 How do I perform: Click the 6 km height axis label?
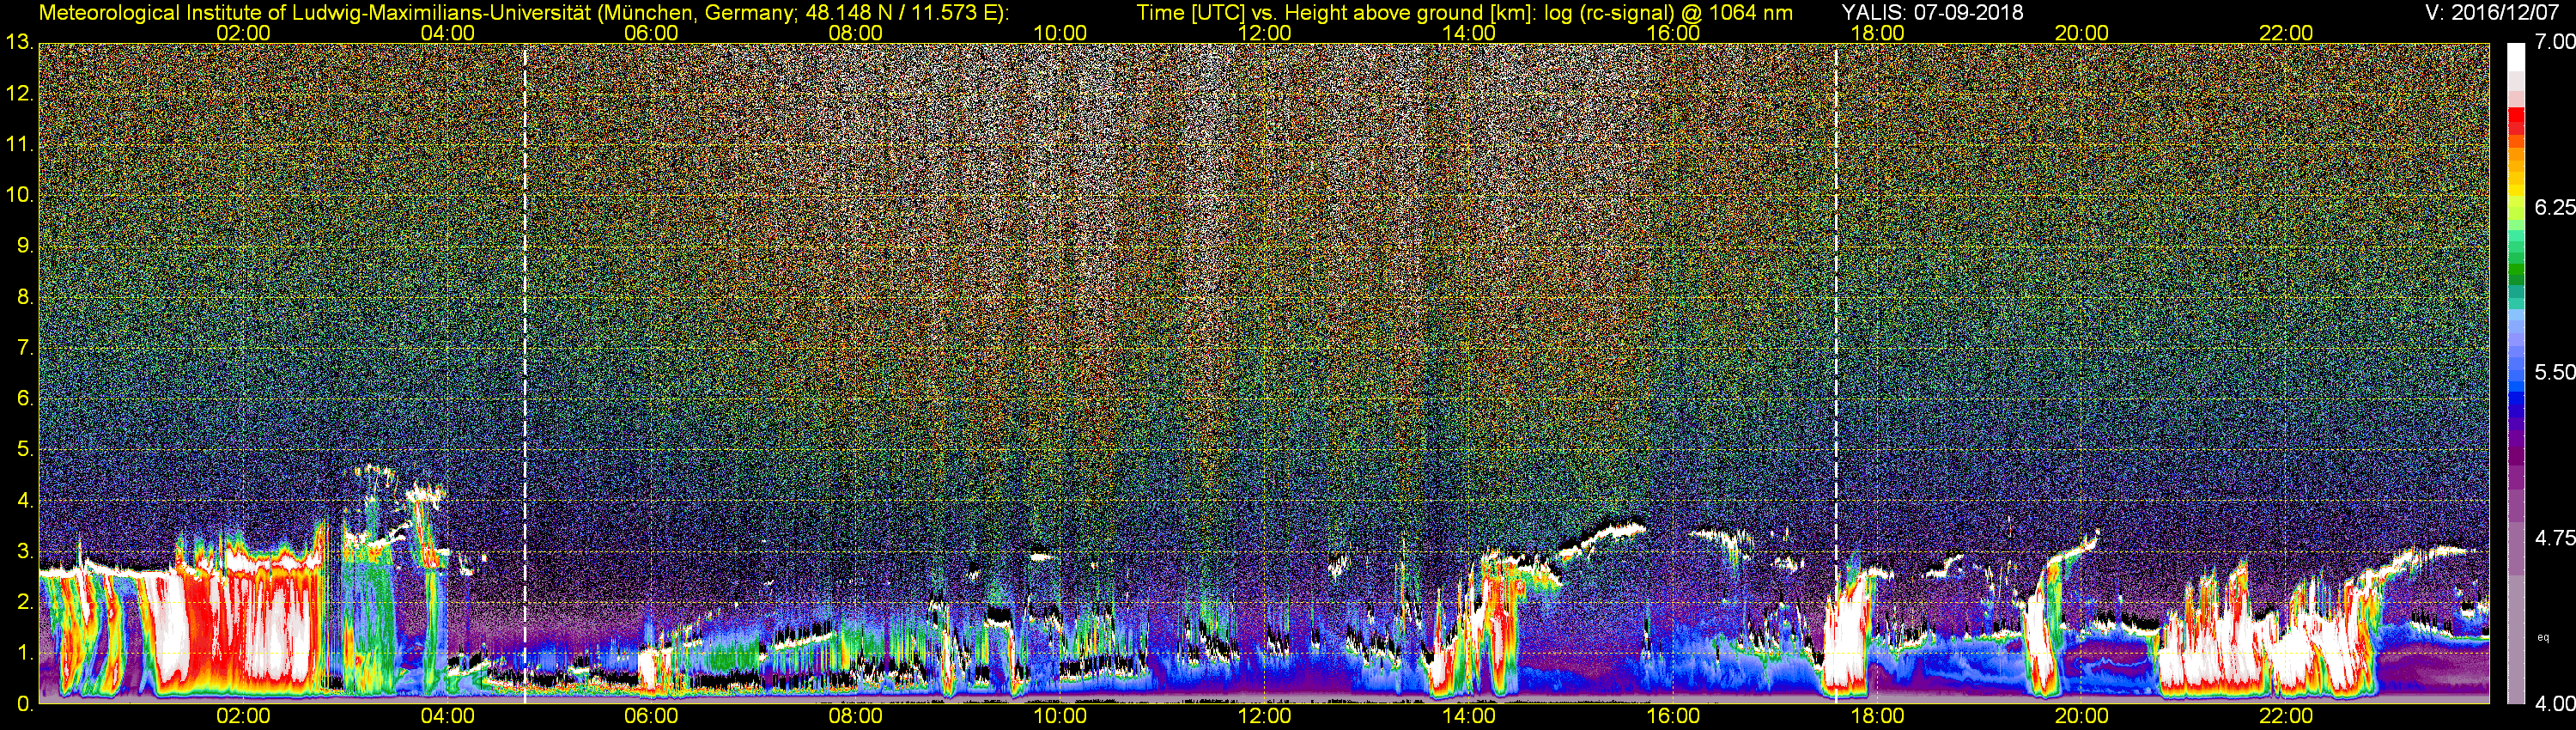25,399
